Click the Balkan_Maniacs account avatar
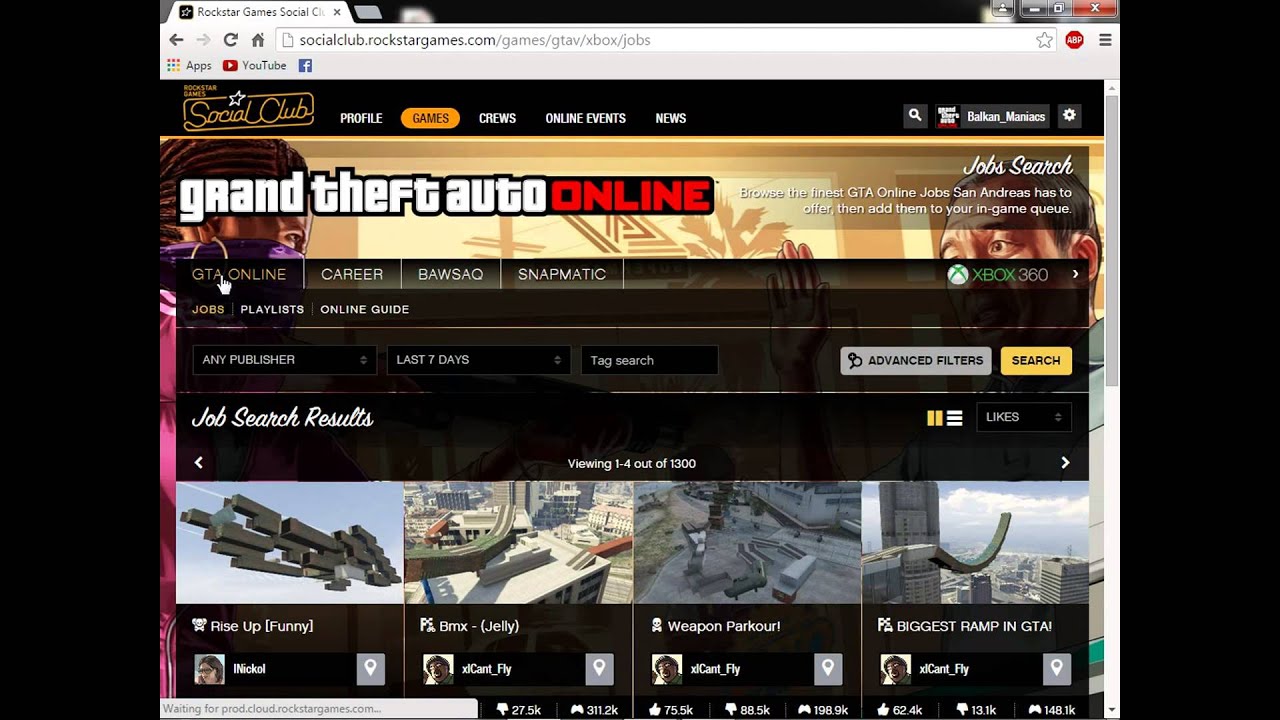 point(948,116)
